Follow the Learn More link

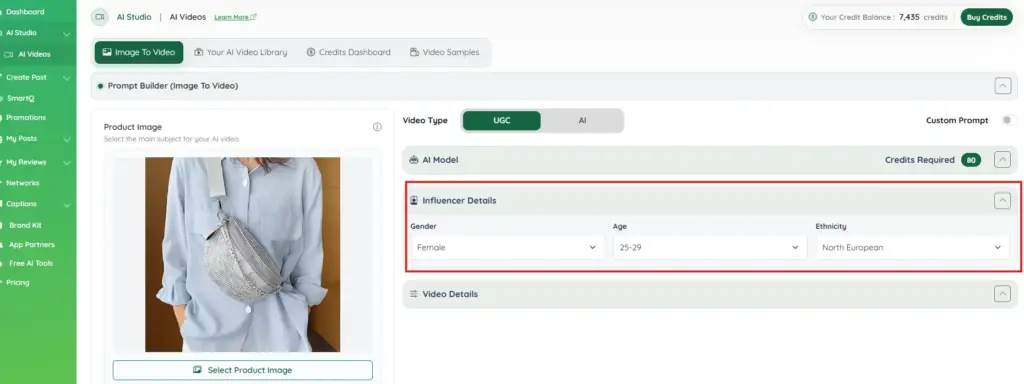[235, 17]
